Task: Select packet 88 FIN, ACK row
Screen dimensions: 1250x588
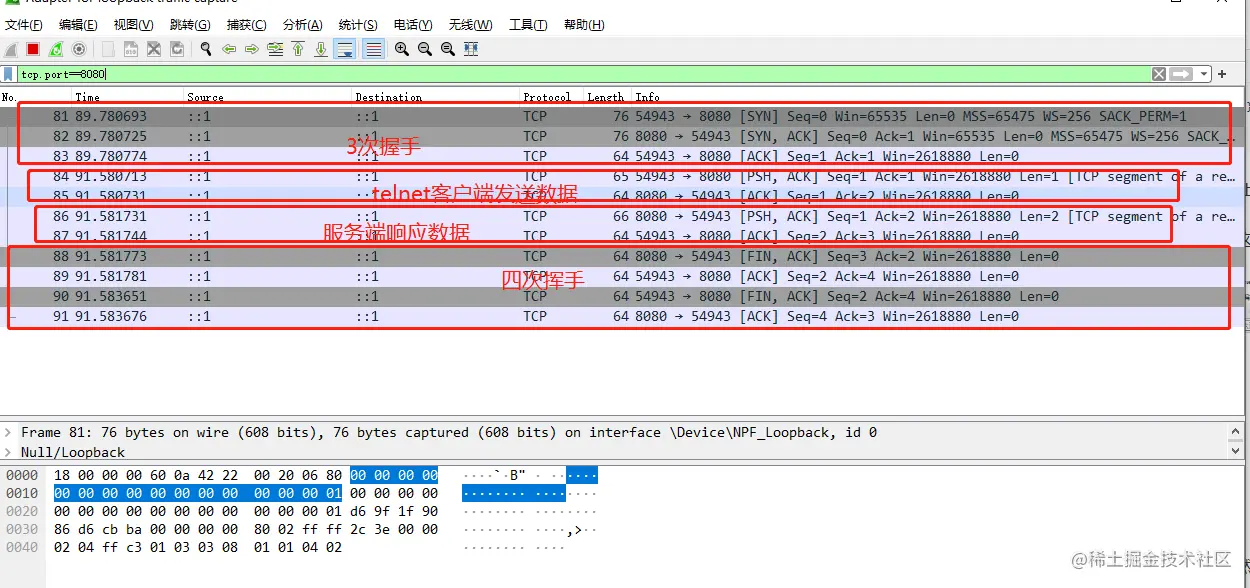Action: [620, 256]
